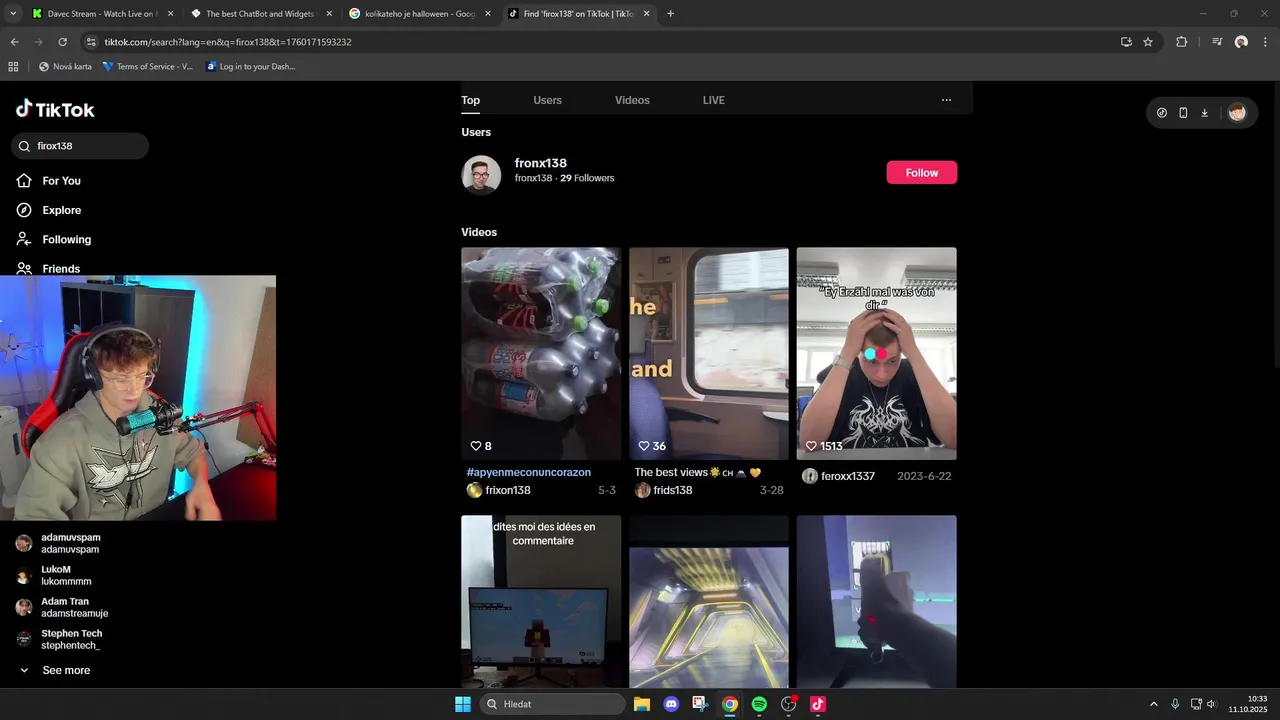Open the apps grid icon in bookmarks bar
This screenshot has height=720, width=1280.
point(13,67)
